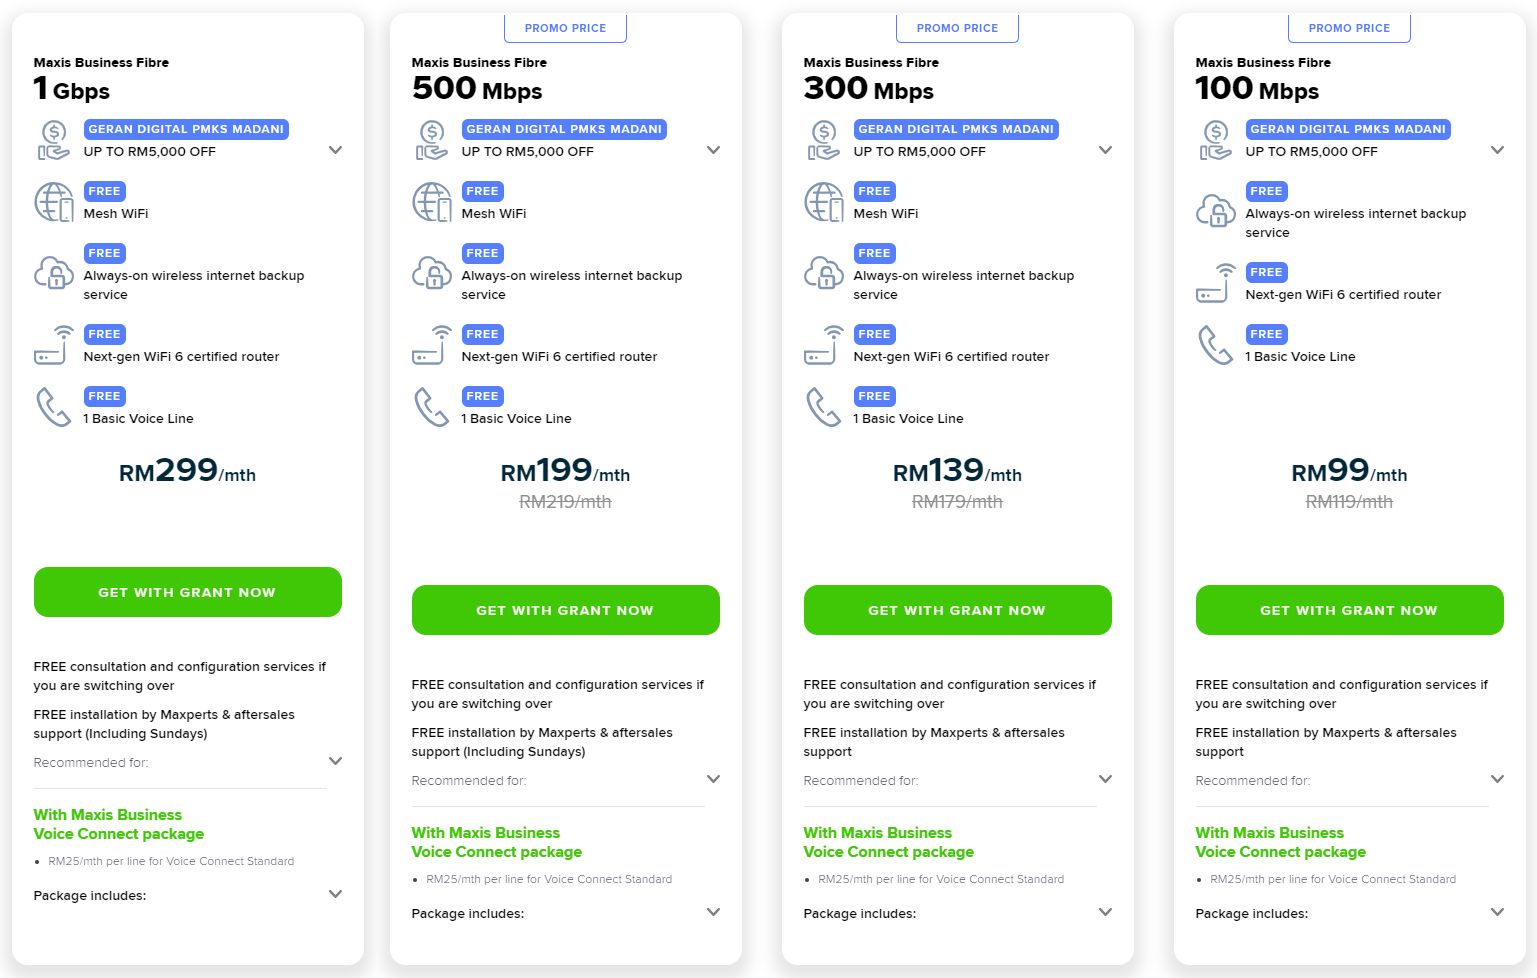Click the Mesh WiFi icon on 1 Gbps plan

click(53, 202)
